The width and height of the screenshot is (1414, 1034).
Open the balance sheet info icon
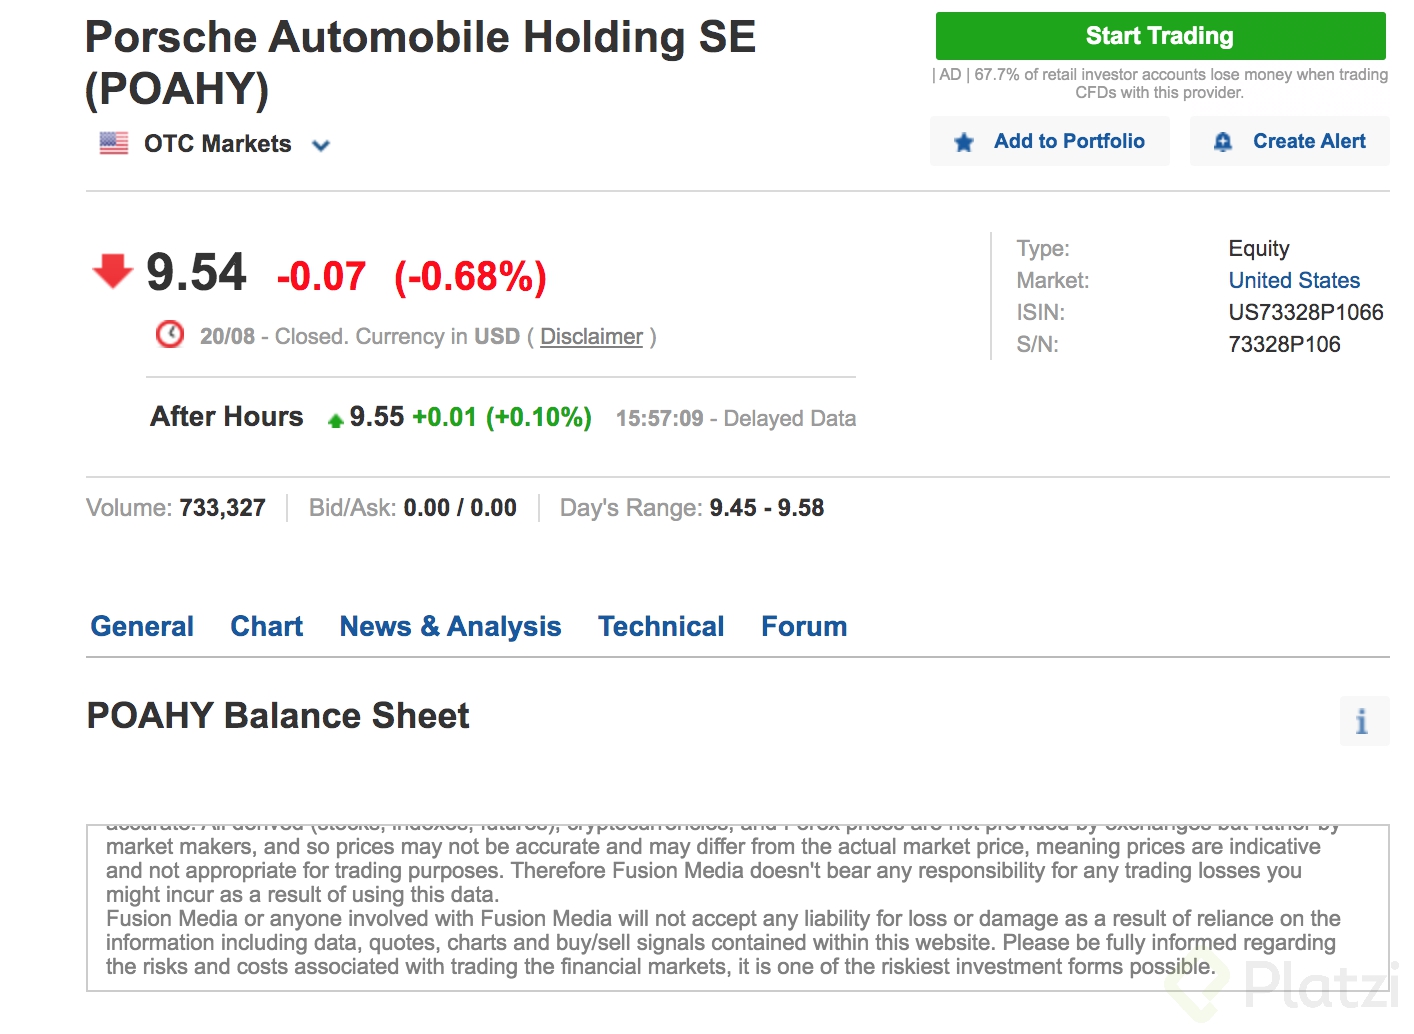pos(1363,721)
